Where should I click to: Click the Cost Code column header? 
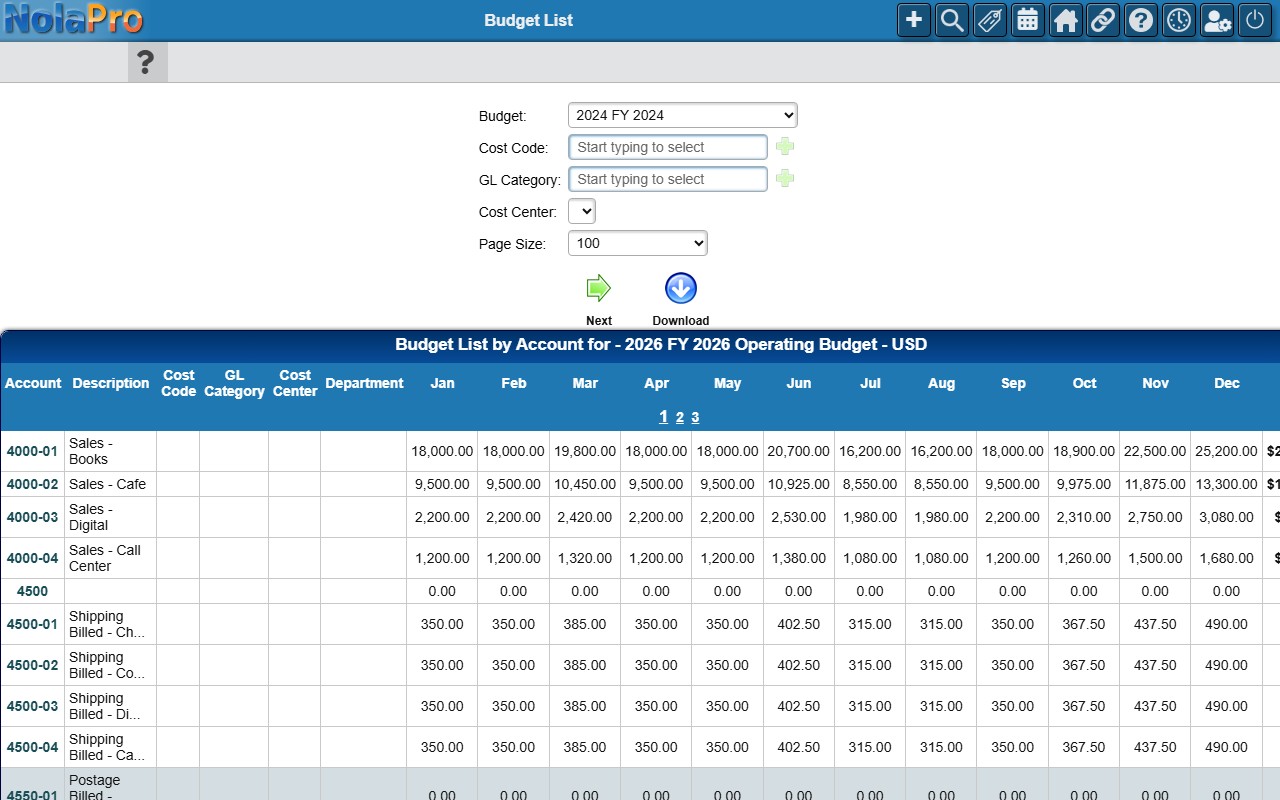pyautogui.click(x=179, y=383)
